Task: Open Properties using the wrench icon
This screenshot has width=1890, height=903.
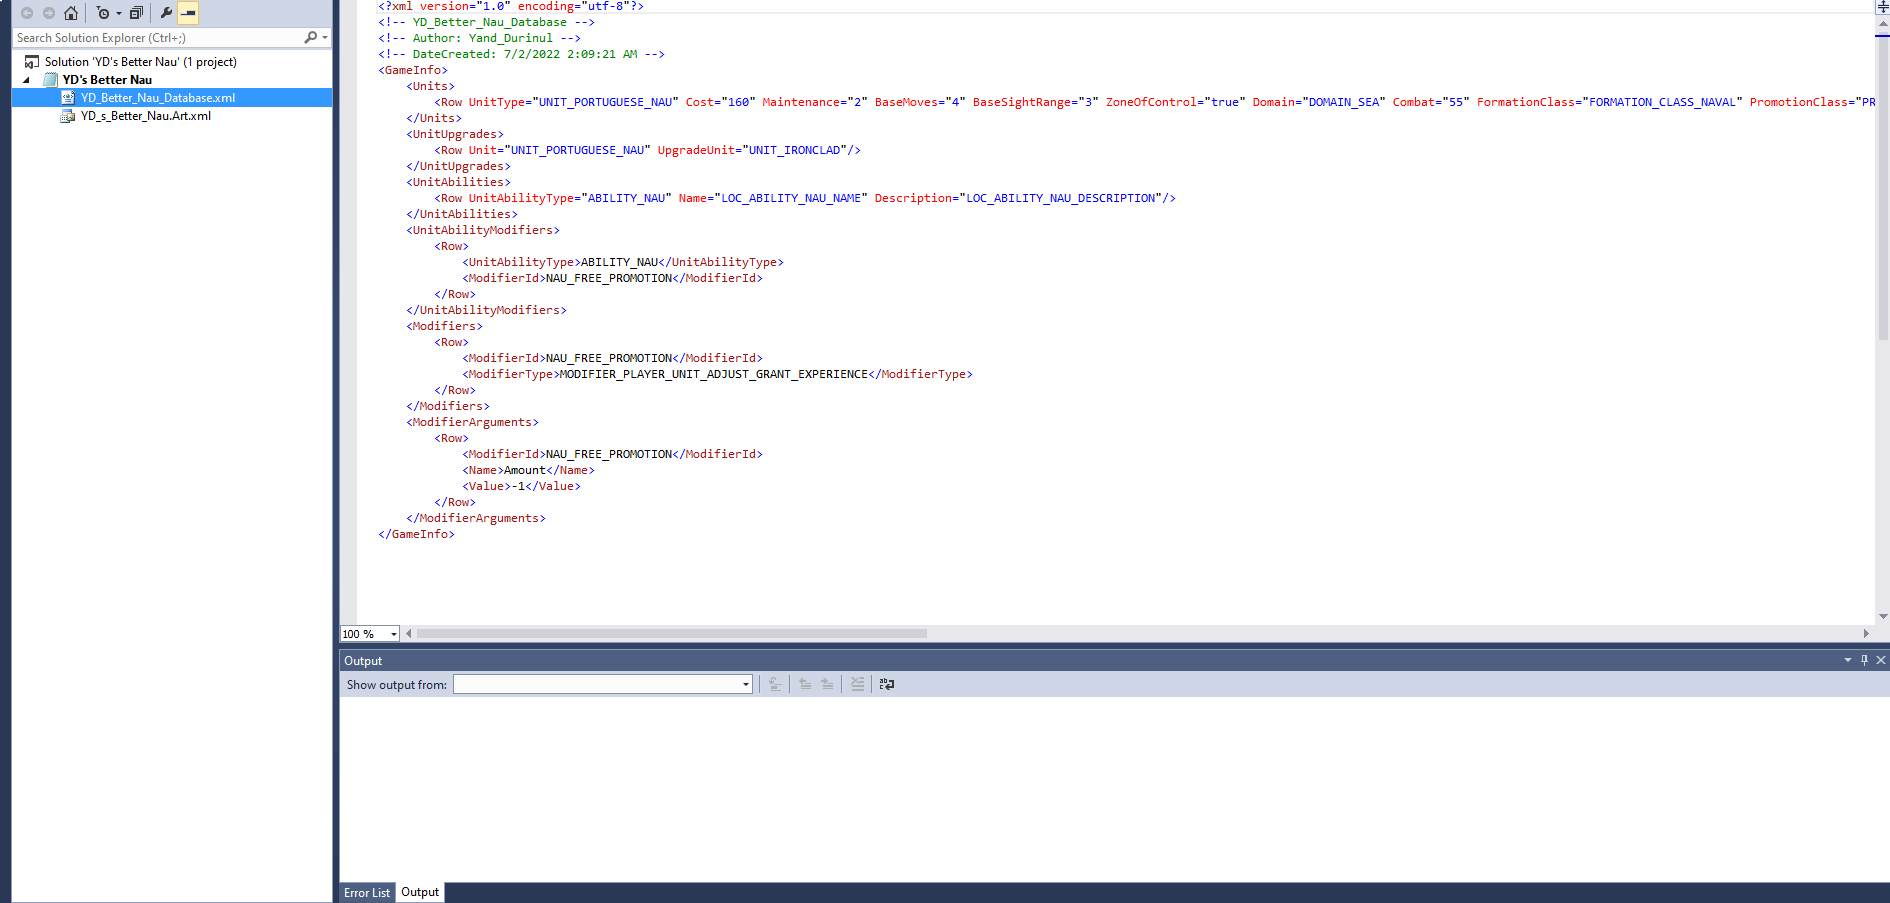Action: (166, 13)
